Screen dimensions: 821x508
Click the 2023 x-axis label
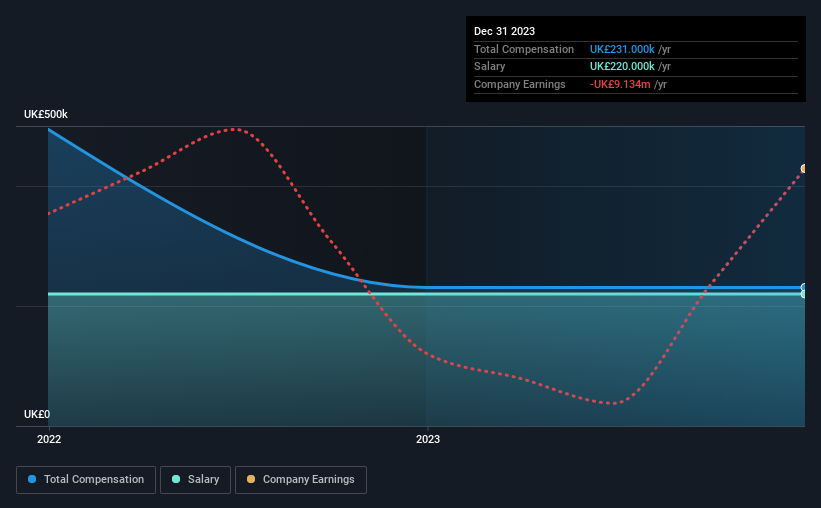click(428, 439)
